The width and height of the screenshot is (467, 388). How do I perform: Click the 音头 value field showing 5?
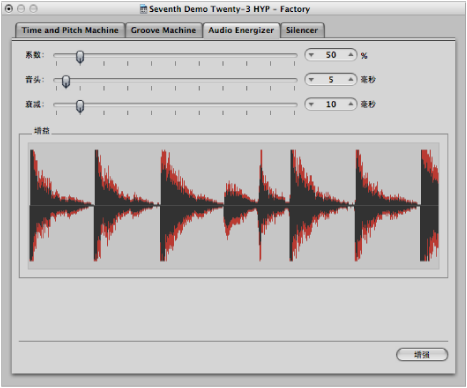[x=331, y=80]
